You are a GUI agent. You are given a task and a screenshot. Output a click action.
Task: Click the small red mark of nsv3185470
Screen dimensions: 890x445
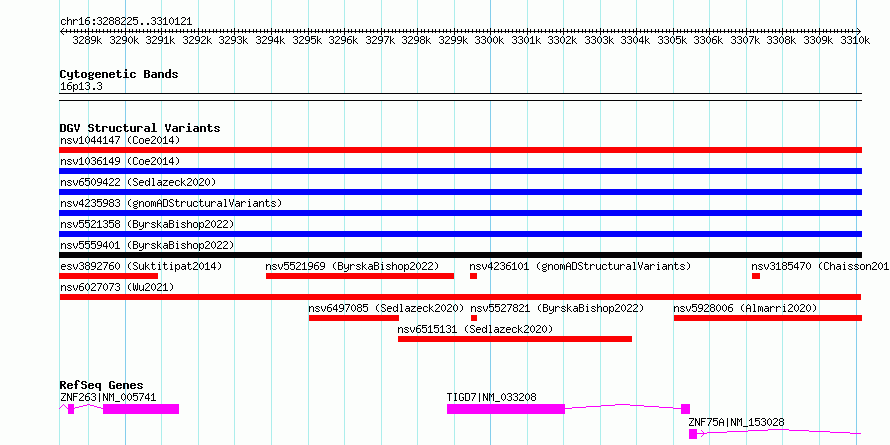click(x=756, y=276)
